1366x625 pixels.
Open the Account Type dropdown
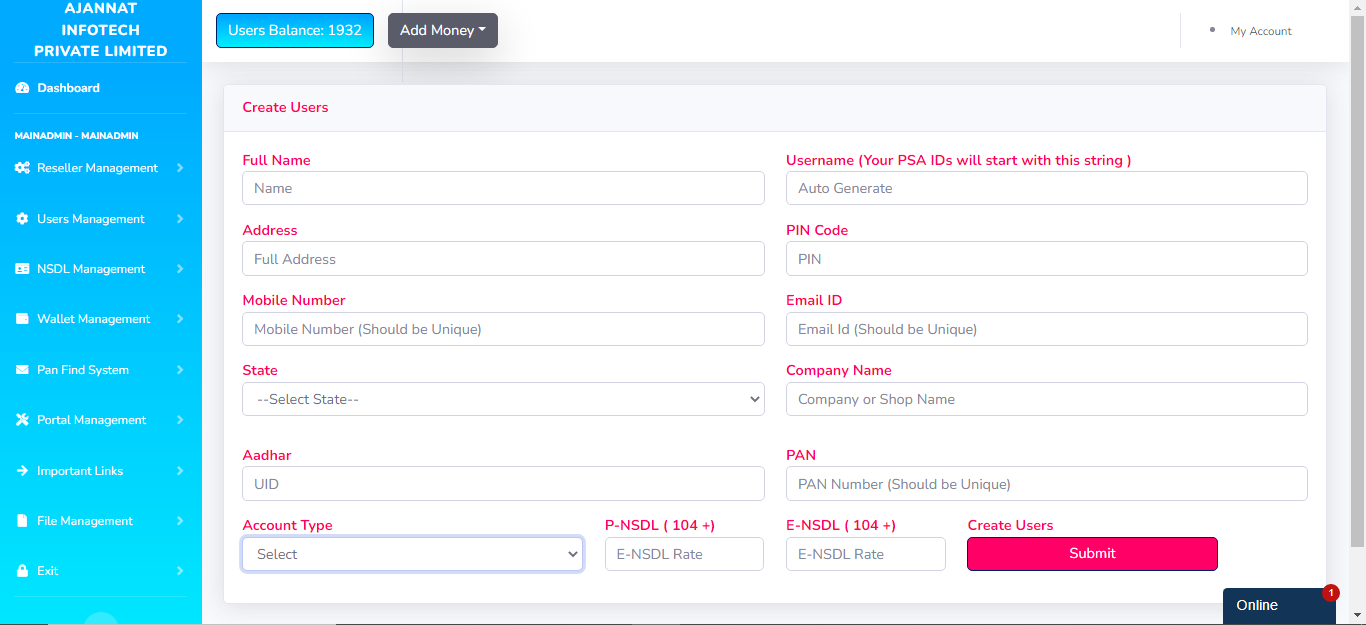point(412,554)
